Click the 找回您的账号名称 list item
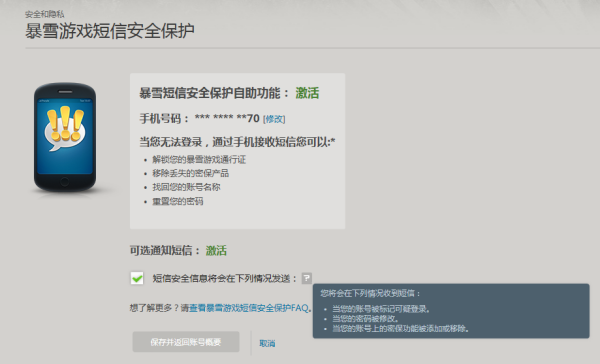Screen dimensions: 600x364 coord(186,187)
